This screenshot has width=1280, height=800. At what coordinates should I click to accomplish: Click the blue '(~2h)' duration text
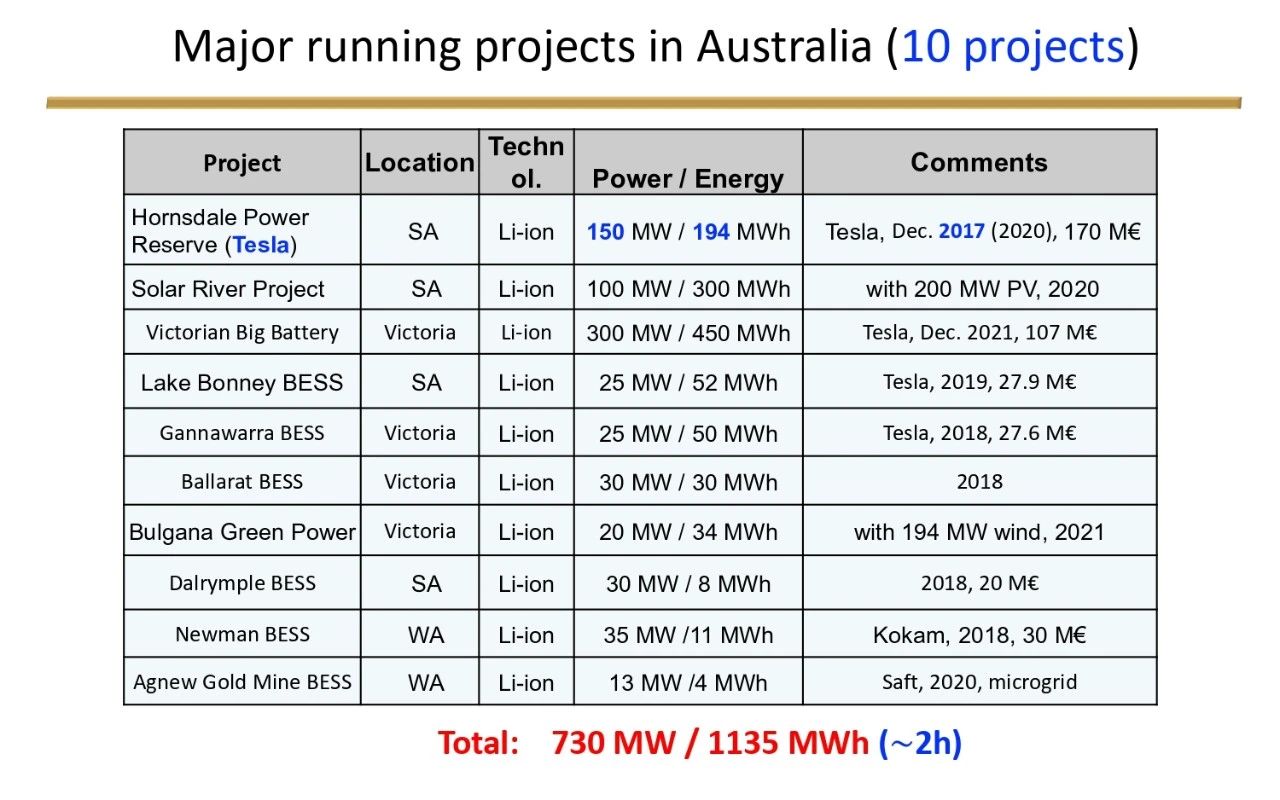[920, 743]
